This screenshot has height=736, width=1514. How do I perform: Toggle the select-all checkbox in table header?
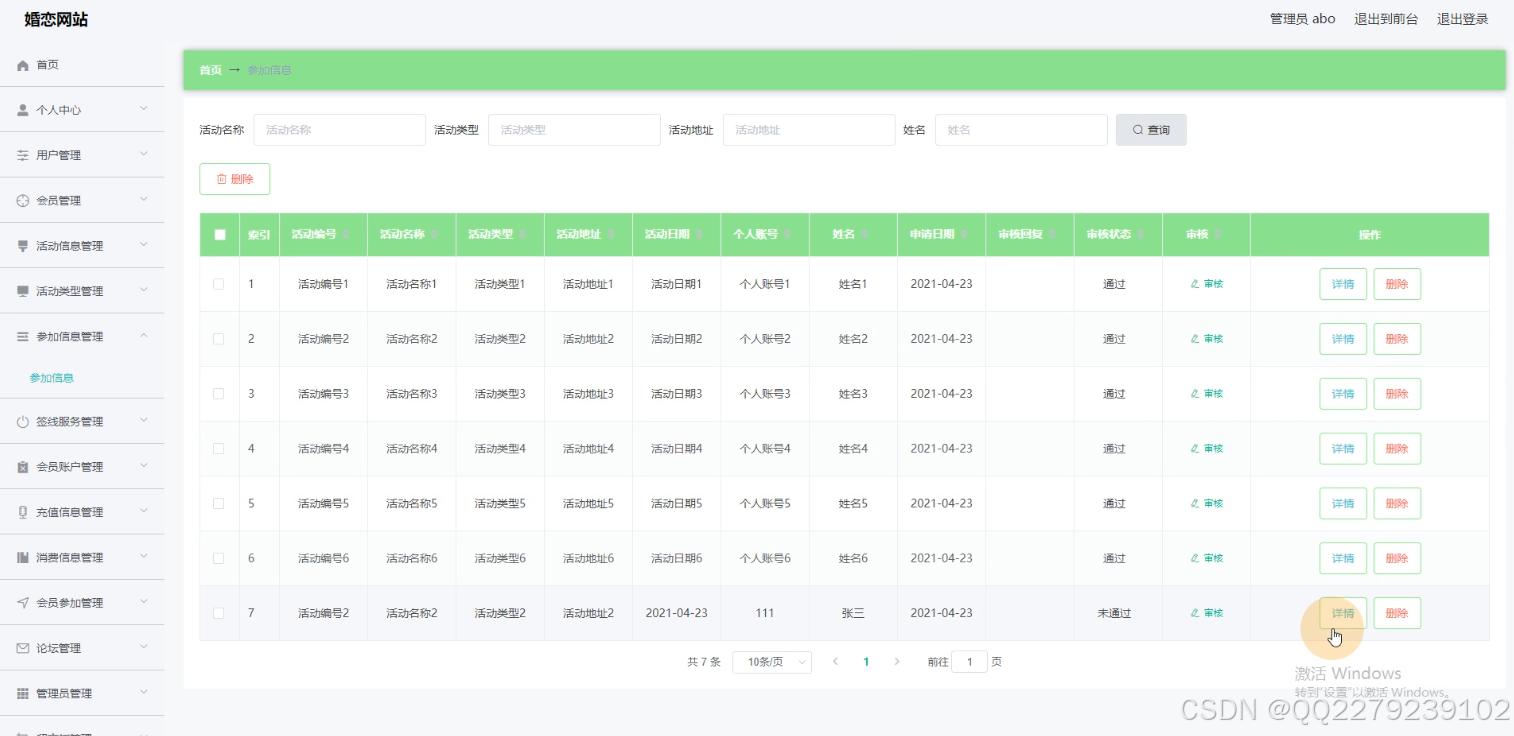[220, 235]
